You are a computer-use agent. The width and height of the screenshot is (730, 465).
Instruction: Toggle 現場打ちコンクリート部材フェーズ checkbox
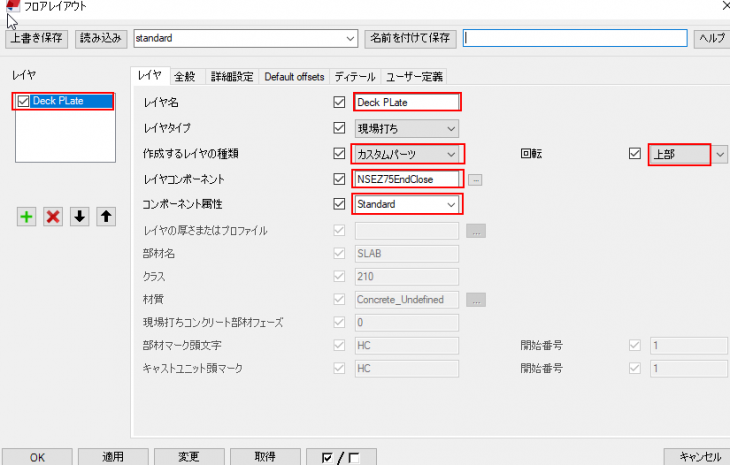(x=339, y=322)
